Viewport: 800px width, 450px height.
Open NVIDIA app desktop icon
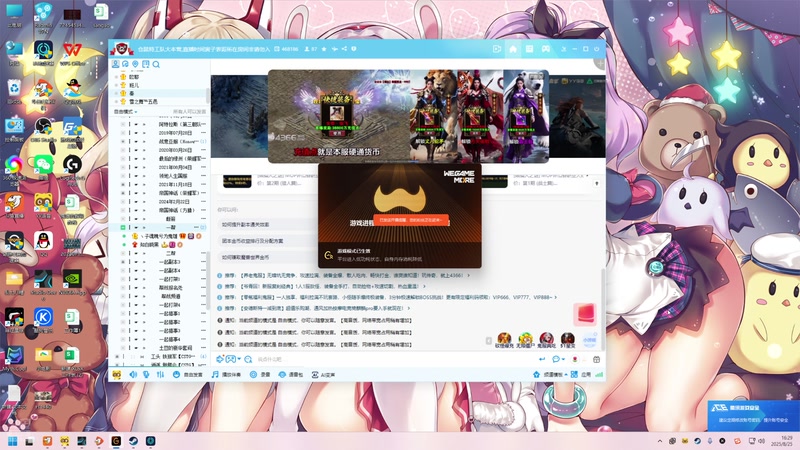click(x=72, y=283)
